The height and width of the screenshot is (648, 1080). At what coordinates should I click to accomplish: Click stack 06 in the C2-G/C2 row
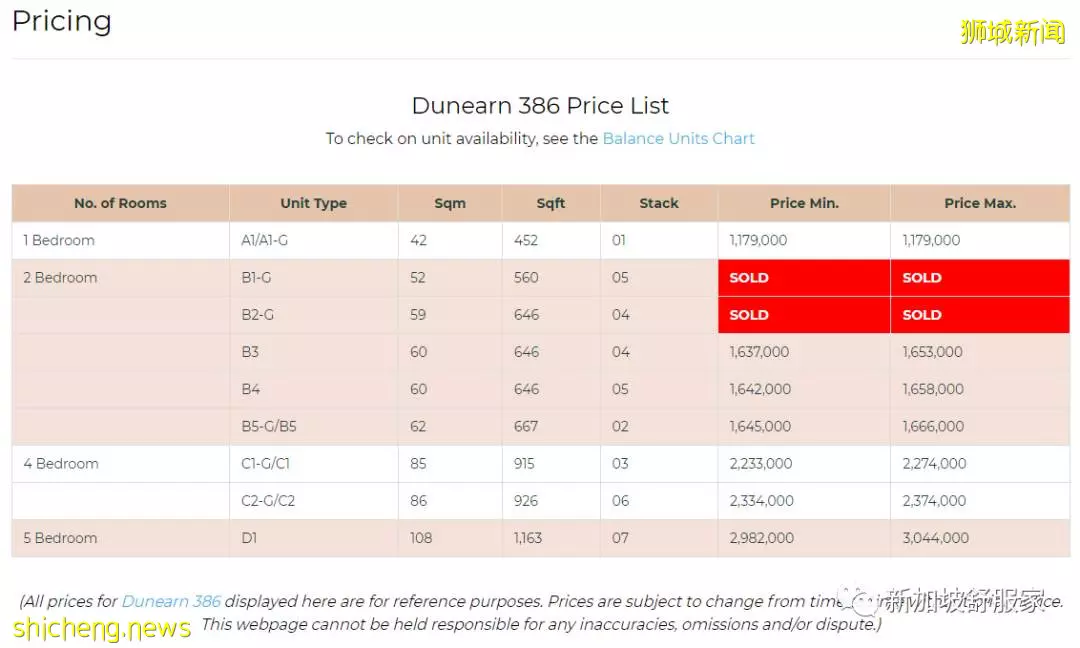point(620,501)
